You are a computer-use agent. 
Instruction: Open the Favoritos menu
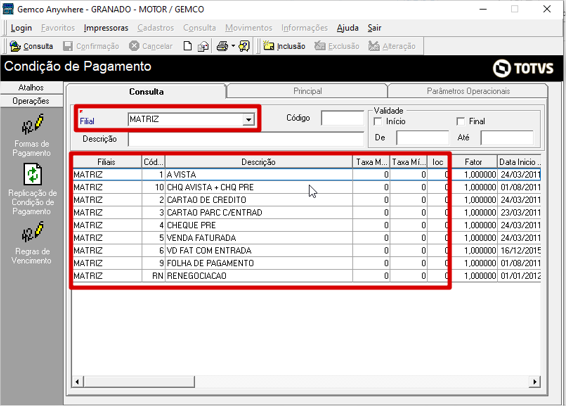58,28
